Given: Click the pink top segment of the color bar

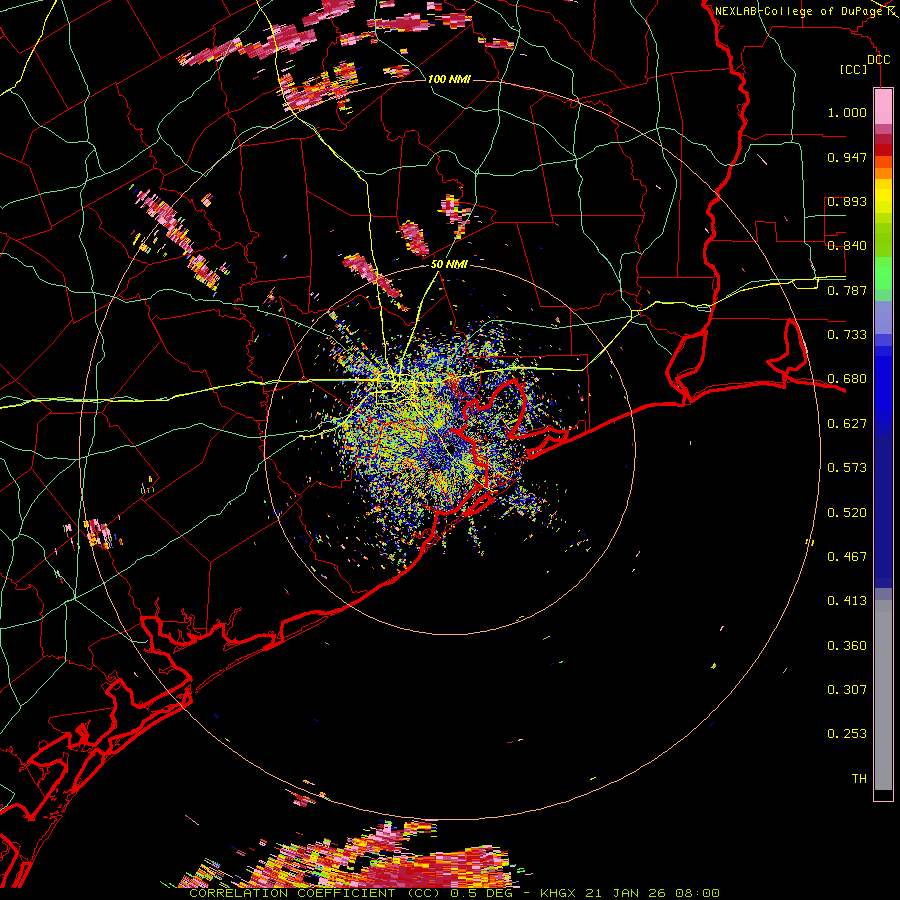Looking at the screenshot, I should 883,107.
